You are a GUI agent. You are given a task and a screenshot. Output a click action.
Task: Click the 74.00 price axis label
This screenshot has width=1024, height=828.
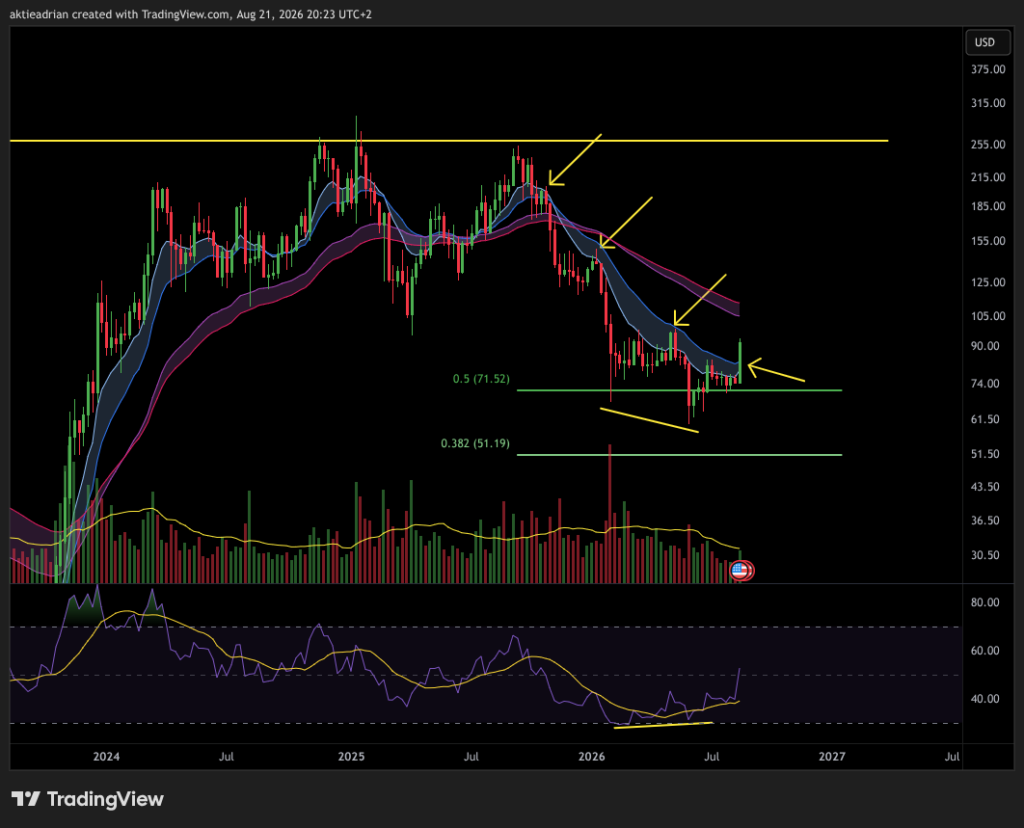click(x=985, y=384)
